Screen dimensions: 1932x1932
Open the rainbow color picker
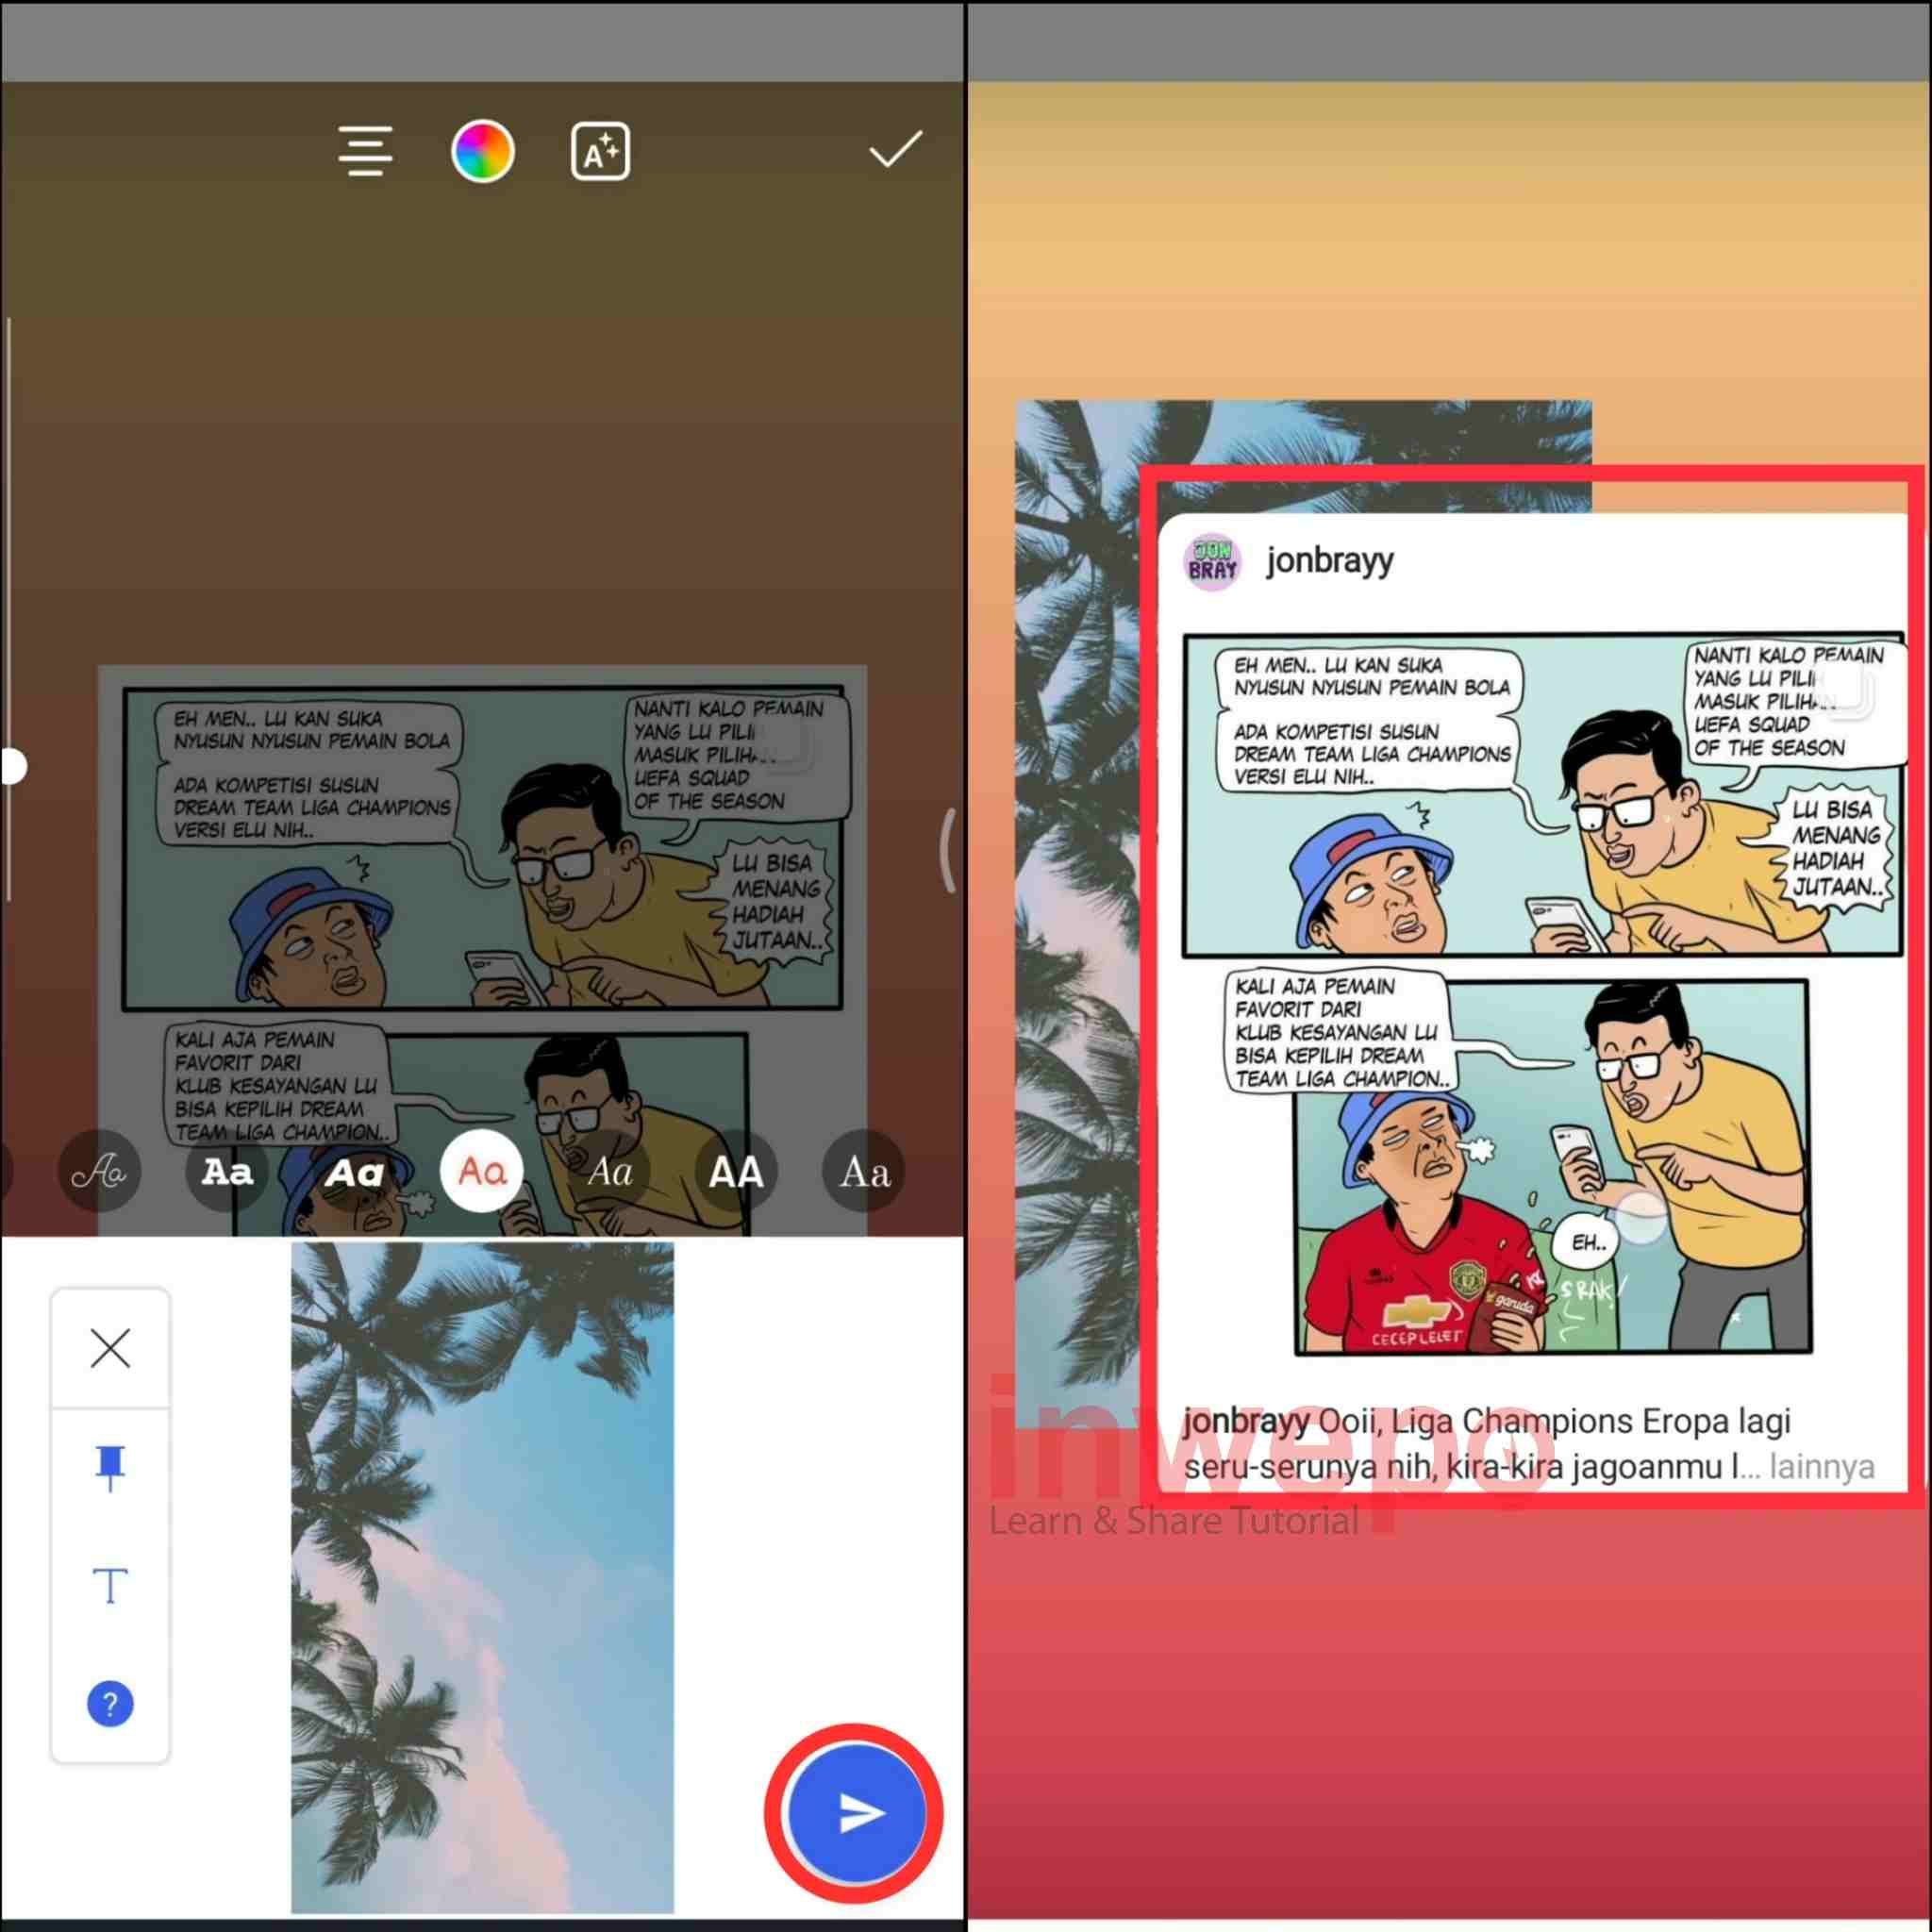pos(483,151)
